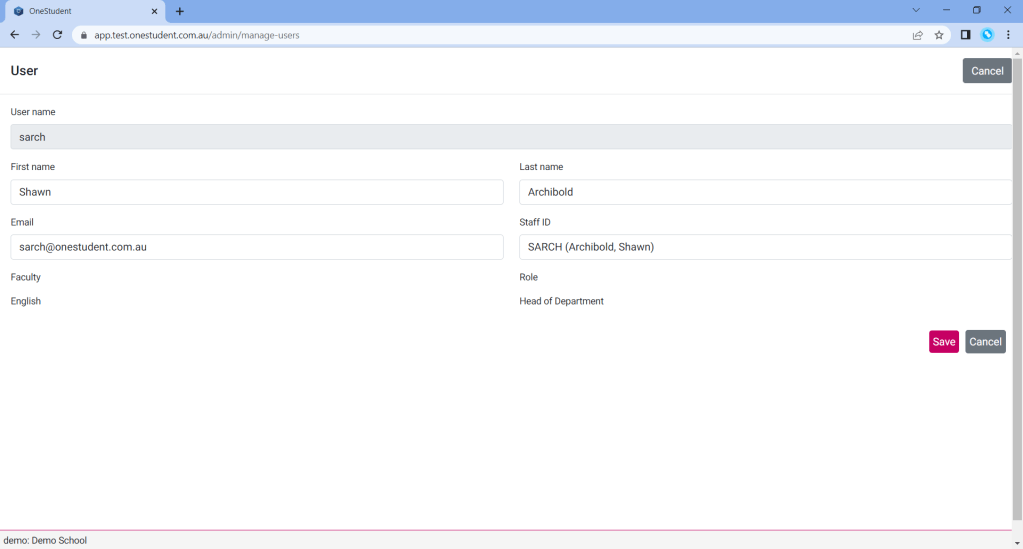
Task: Click the top-right Cancel button
Action: (x=986, y=71)
